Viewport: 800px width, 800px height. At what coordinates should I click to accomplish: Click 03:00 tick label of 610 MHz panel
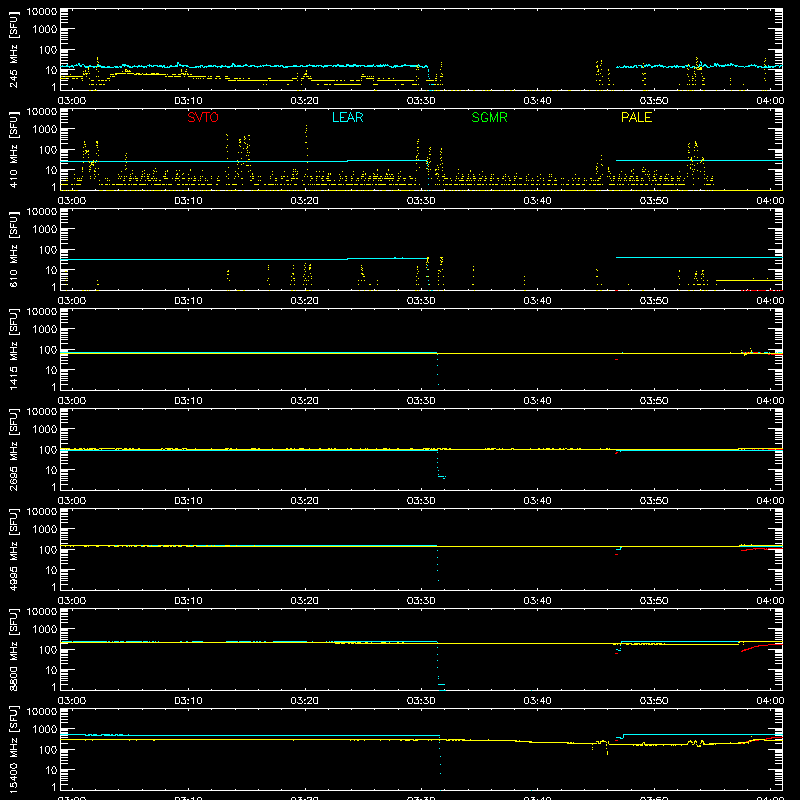pyautogui.click(x=72, y=301)
